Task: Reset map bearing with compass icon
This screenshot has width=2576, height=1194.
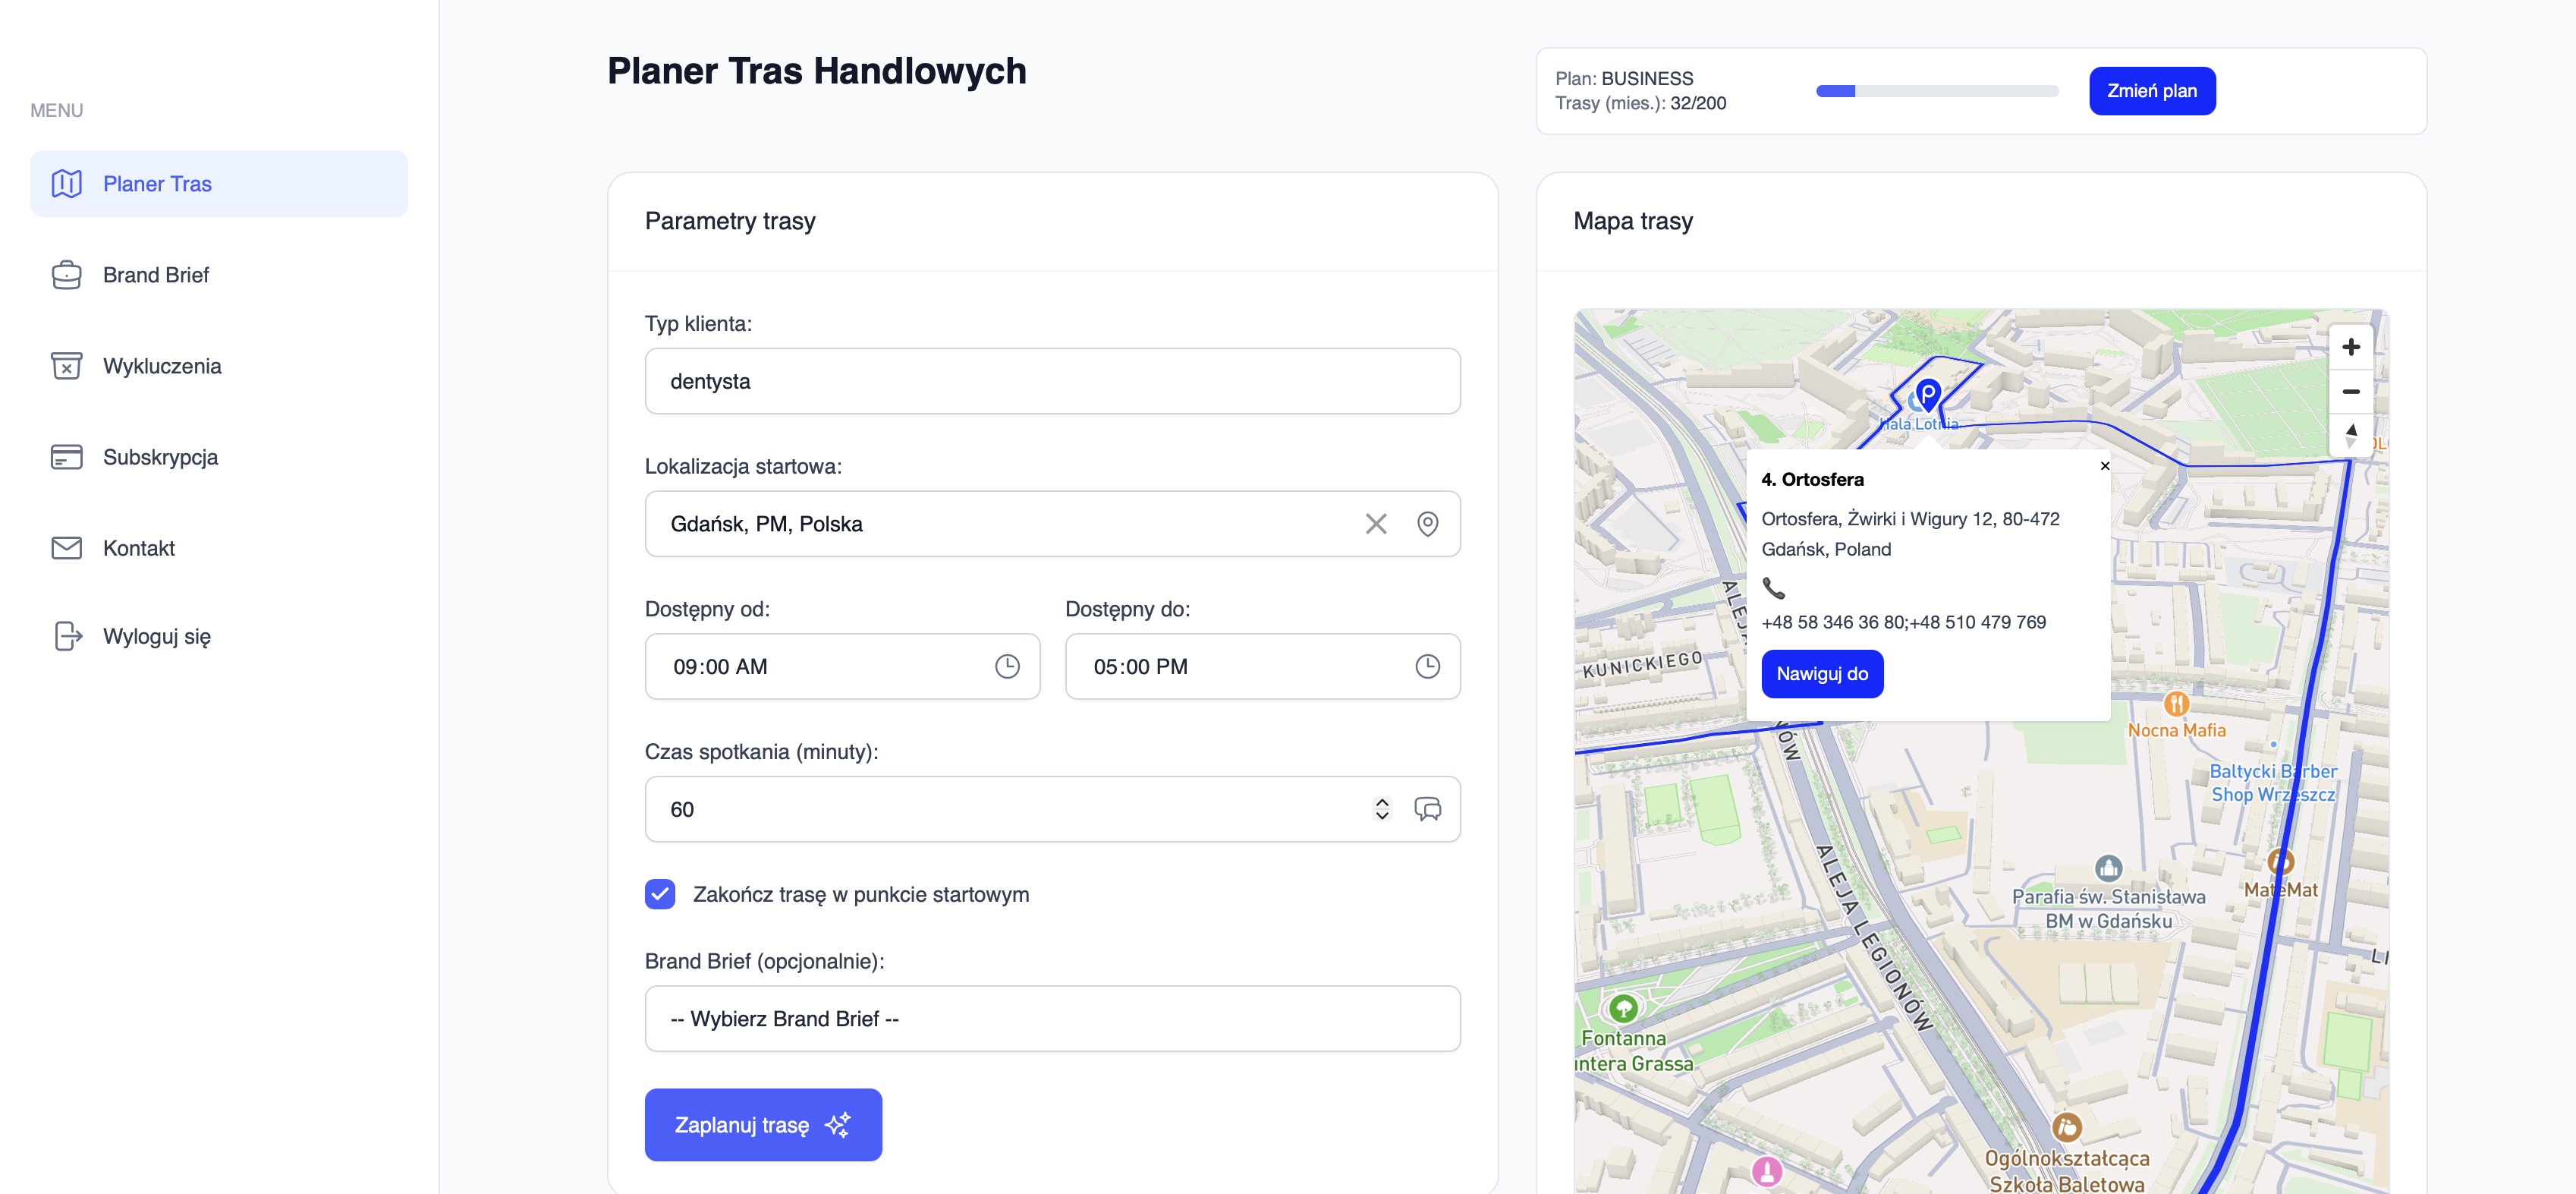Action: [x=2350, y=435]
